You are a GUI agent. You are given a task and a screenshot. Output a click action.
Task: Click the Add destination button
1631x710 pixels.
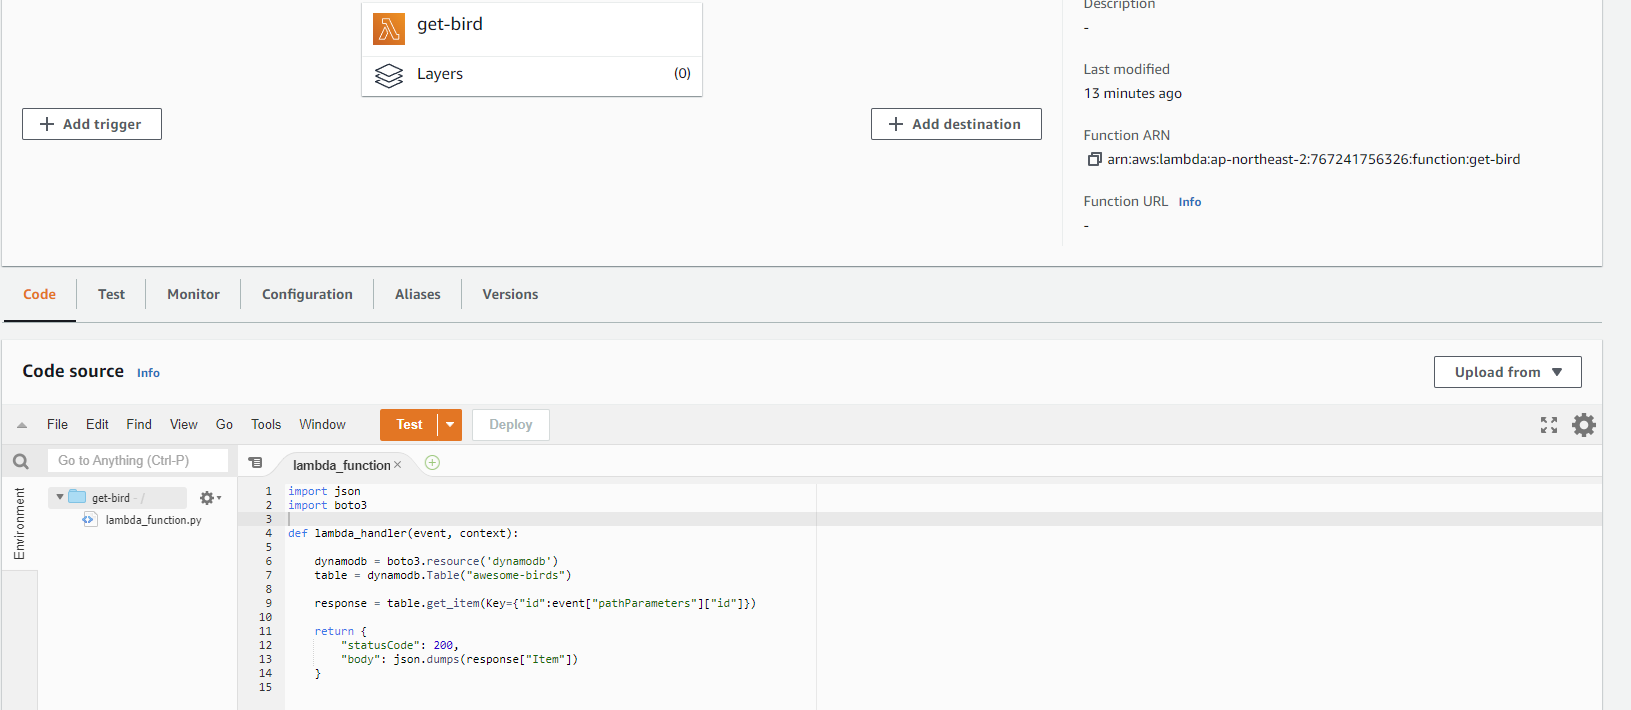(x=956, y=124)
